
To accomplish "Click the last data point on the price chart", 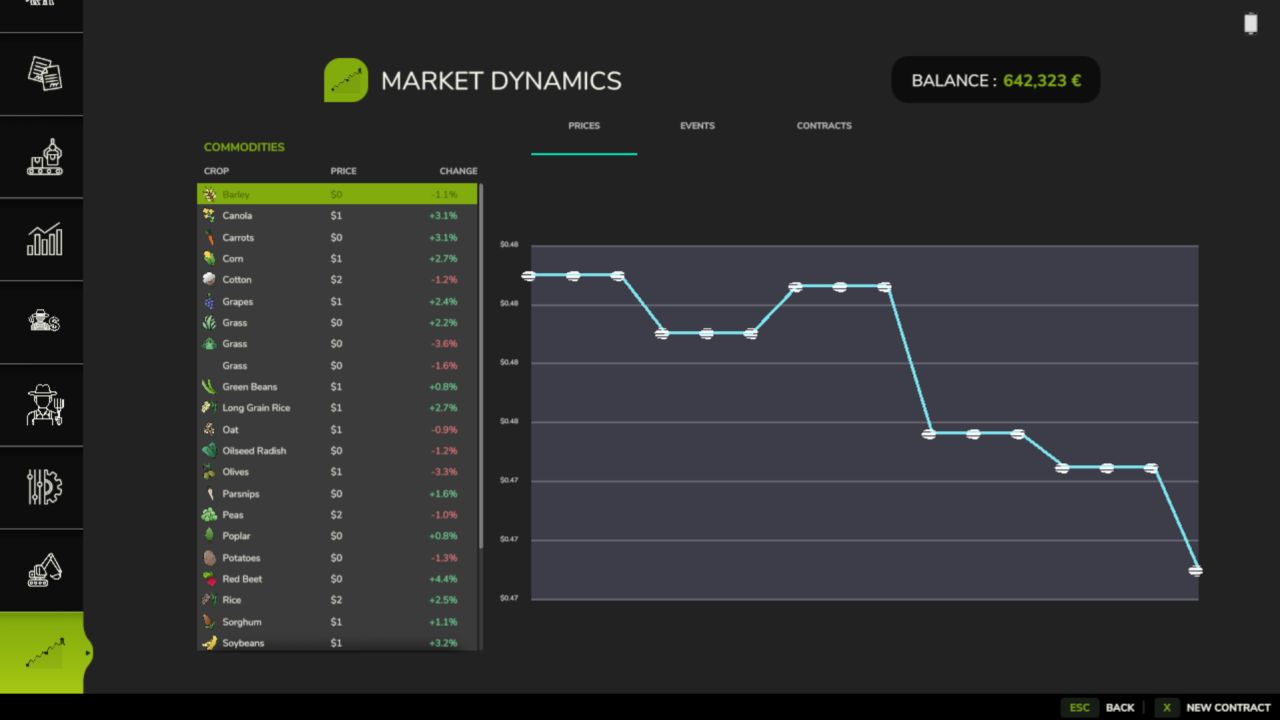I will click(x=1195, y=571).
